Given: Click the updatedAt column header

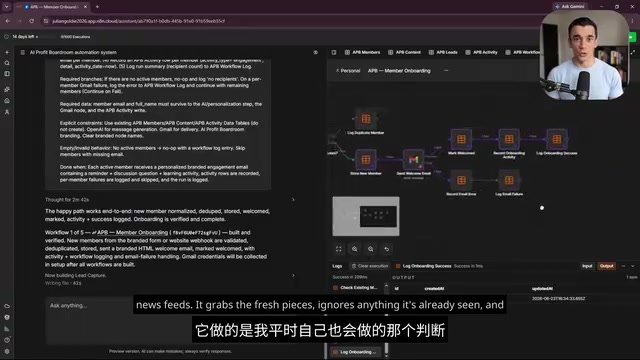Looking at the screenshot, I should [x=542, y=289].
